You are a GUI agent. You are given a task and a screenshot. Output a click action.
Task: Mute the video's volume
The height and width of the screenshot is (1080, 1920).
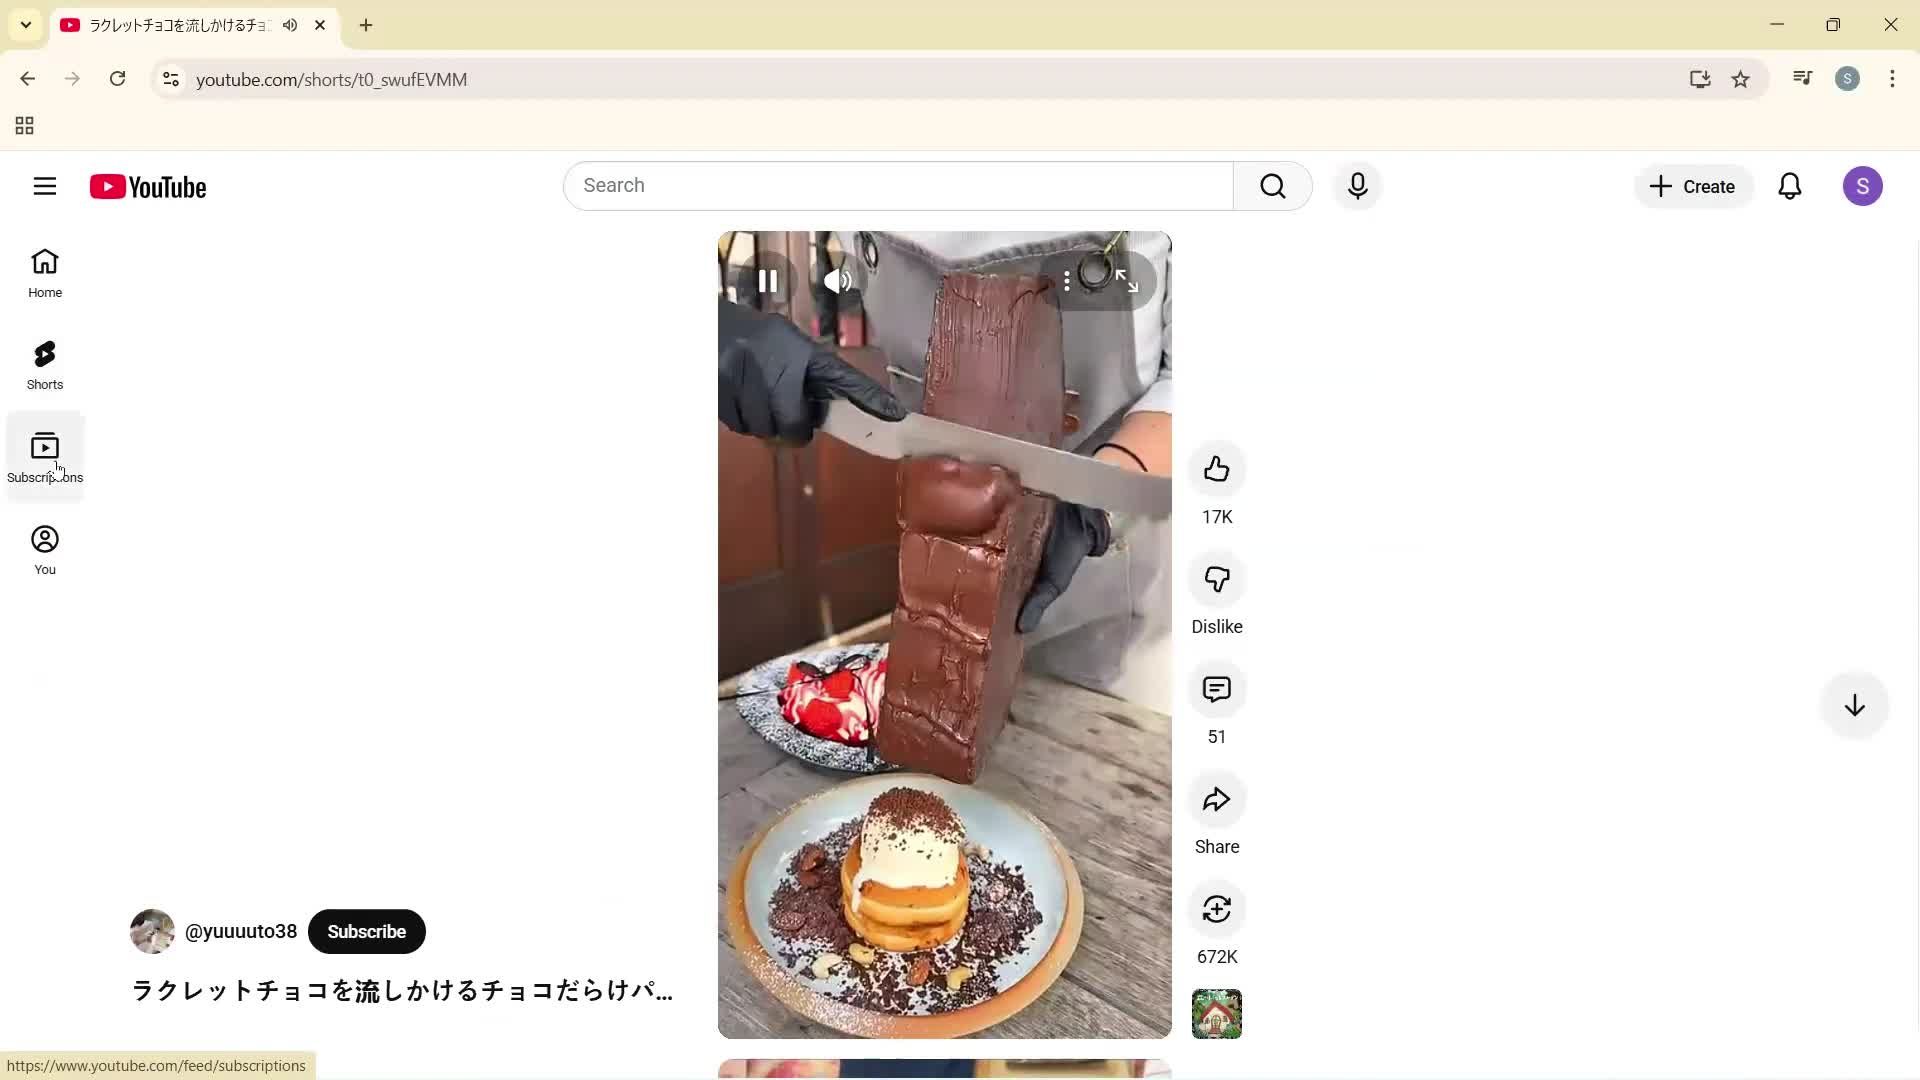(838, 281)
